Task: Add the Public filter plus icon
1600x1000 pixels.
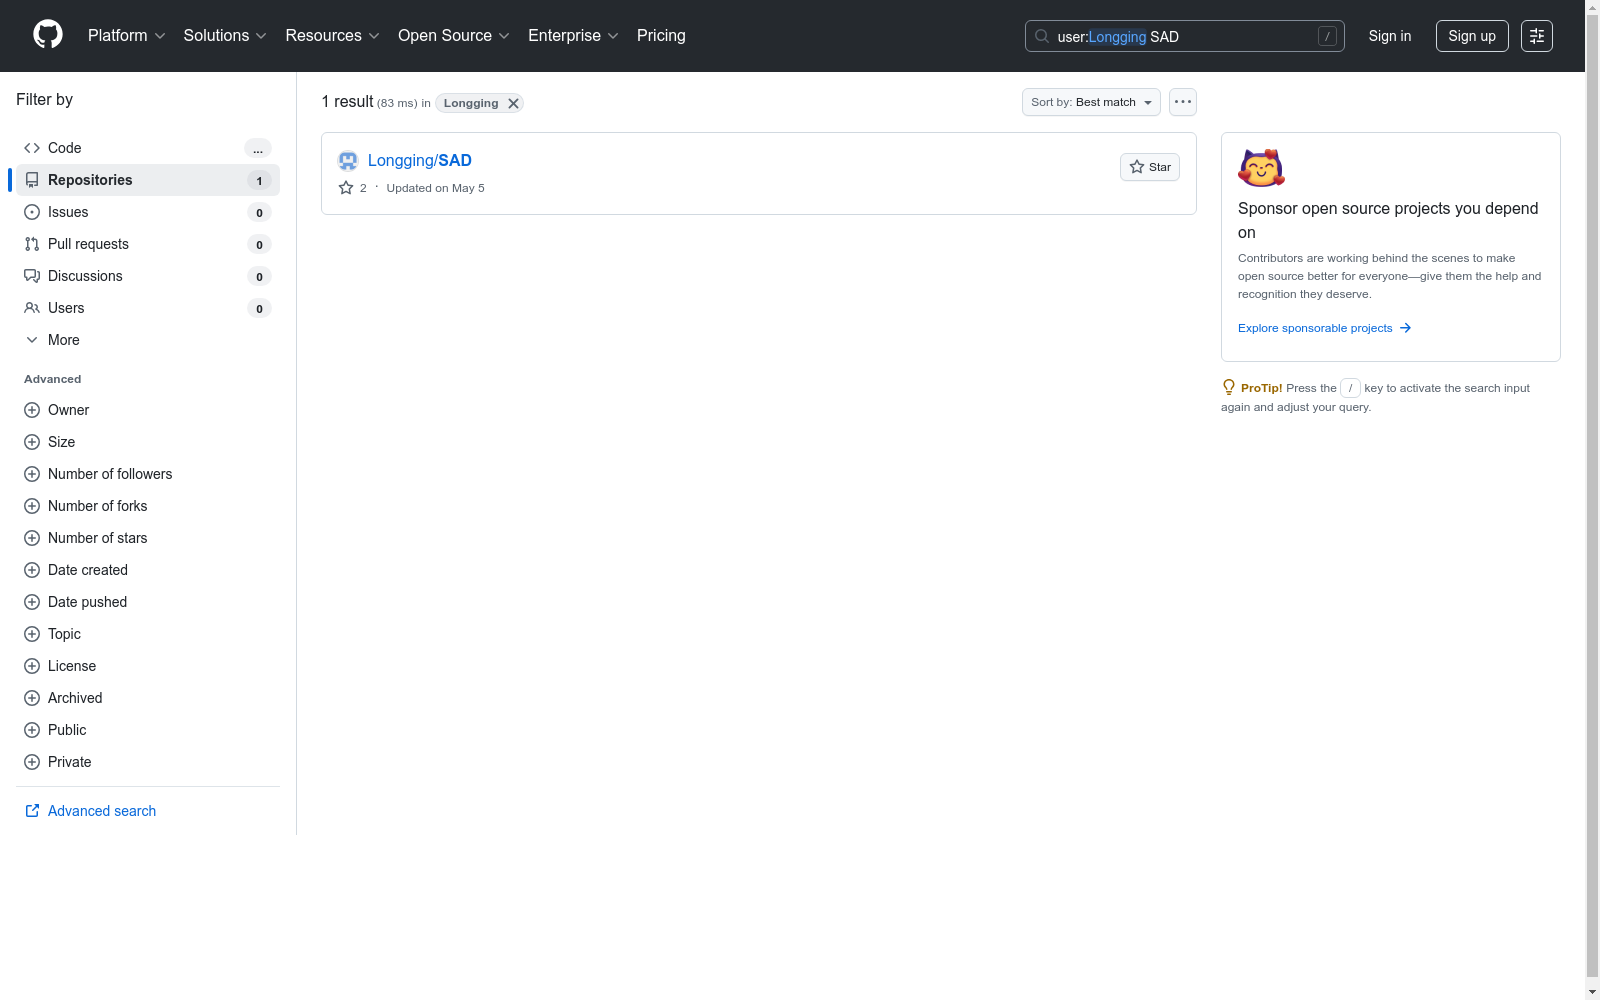Action: tap(32, 730)
